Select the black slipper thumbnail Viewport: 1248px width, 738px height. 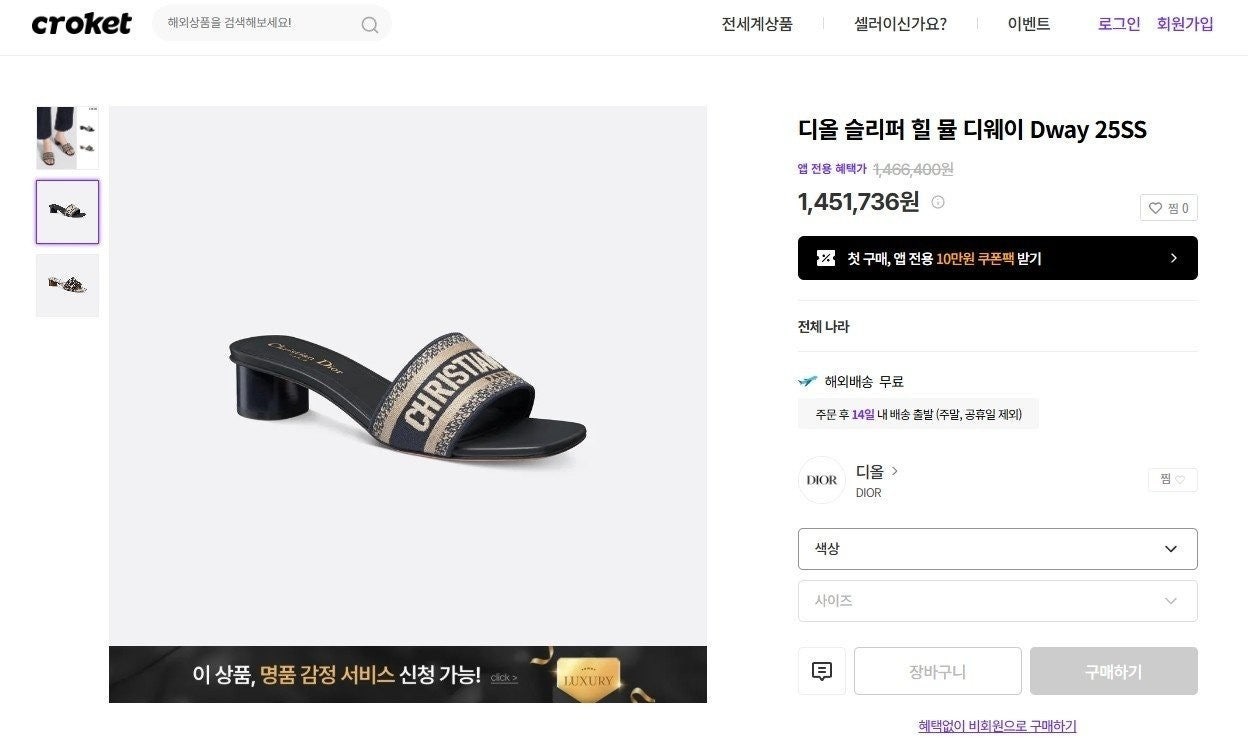67,212
